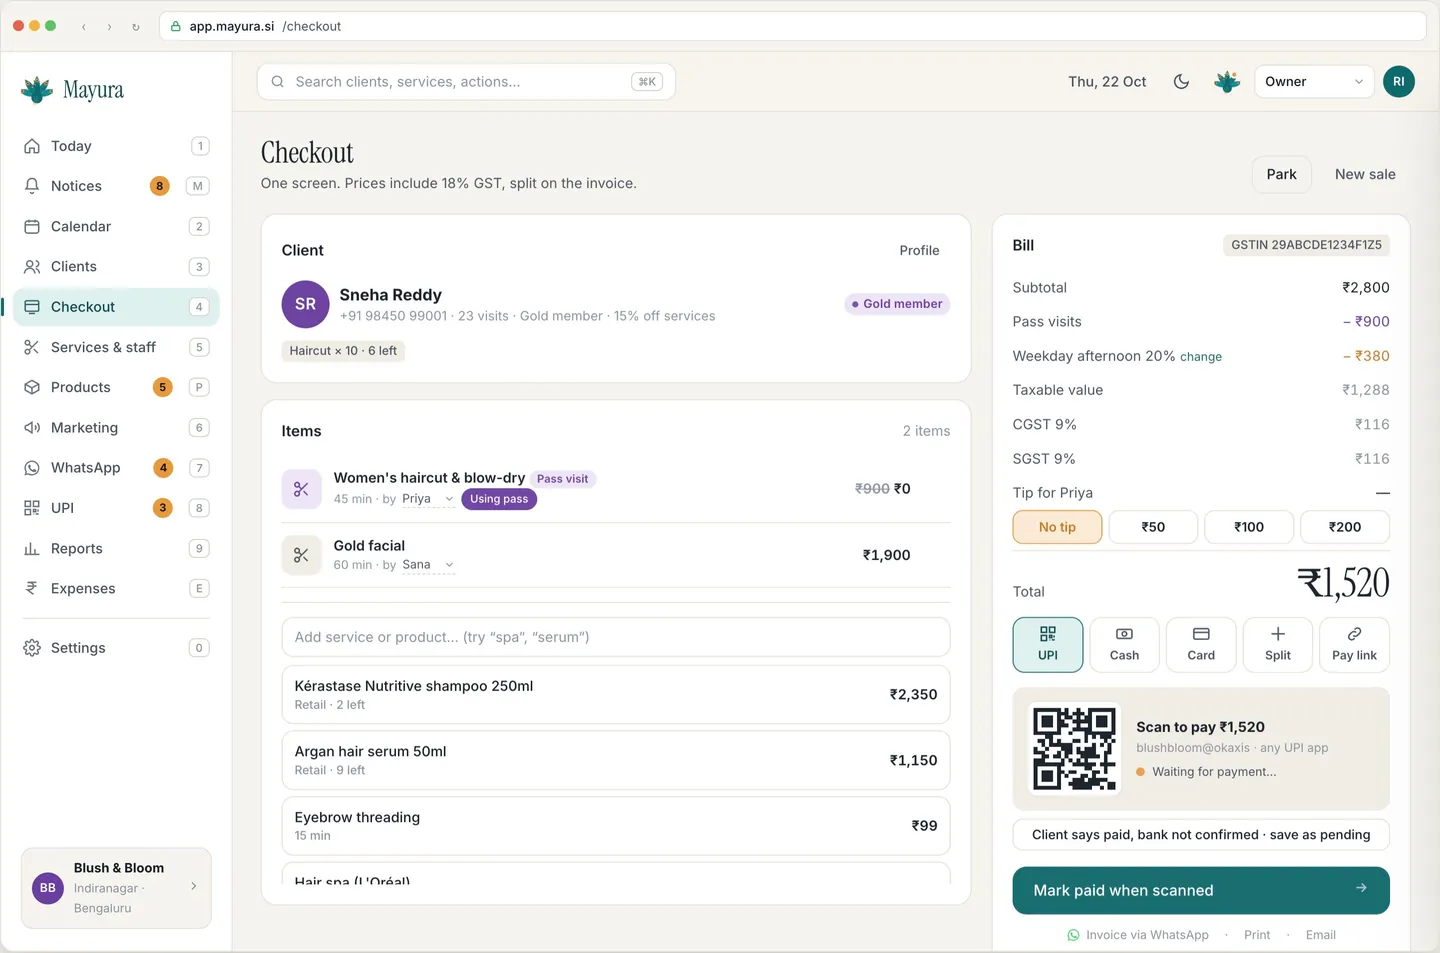Click the lotus icon beside Owner dropdown
The image size is (1440, 953).
(1227, 82)
